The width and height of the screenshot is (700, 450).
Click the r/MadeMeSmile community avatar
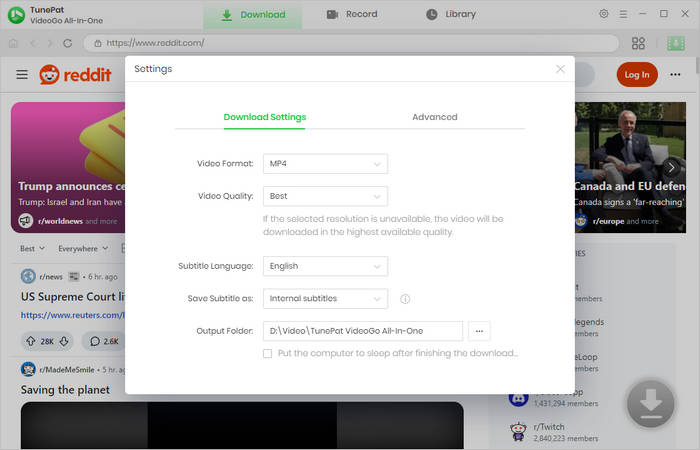(28, 369)
